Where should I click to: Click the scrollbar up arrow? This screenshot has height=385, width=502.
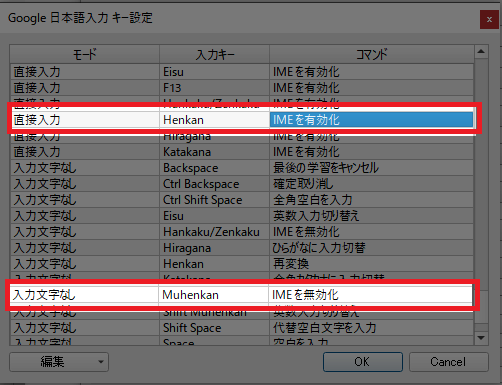(x=481, y=52)
